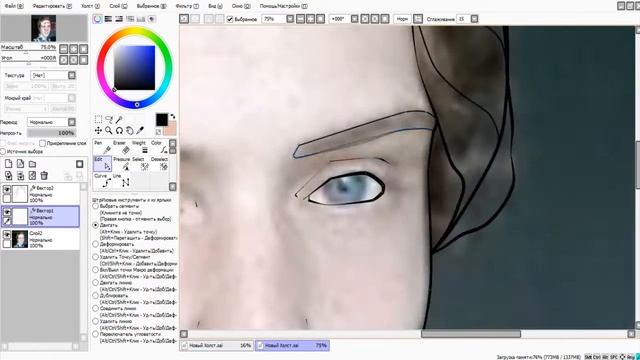Swap foreground and background colors
Image resolution: width=640 pixels, height=360 pixels.
pyautogui.click(x=173, y=117)
